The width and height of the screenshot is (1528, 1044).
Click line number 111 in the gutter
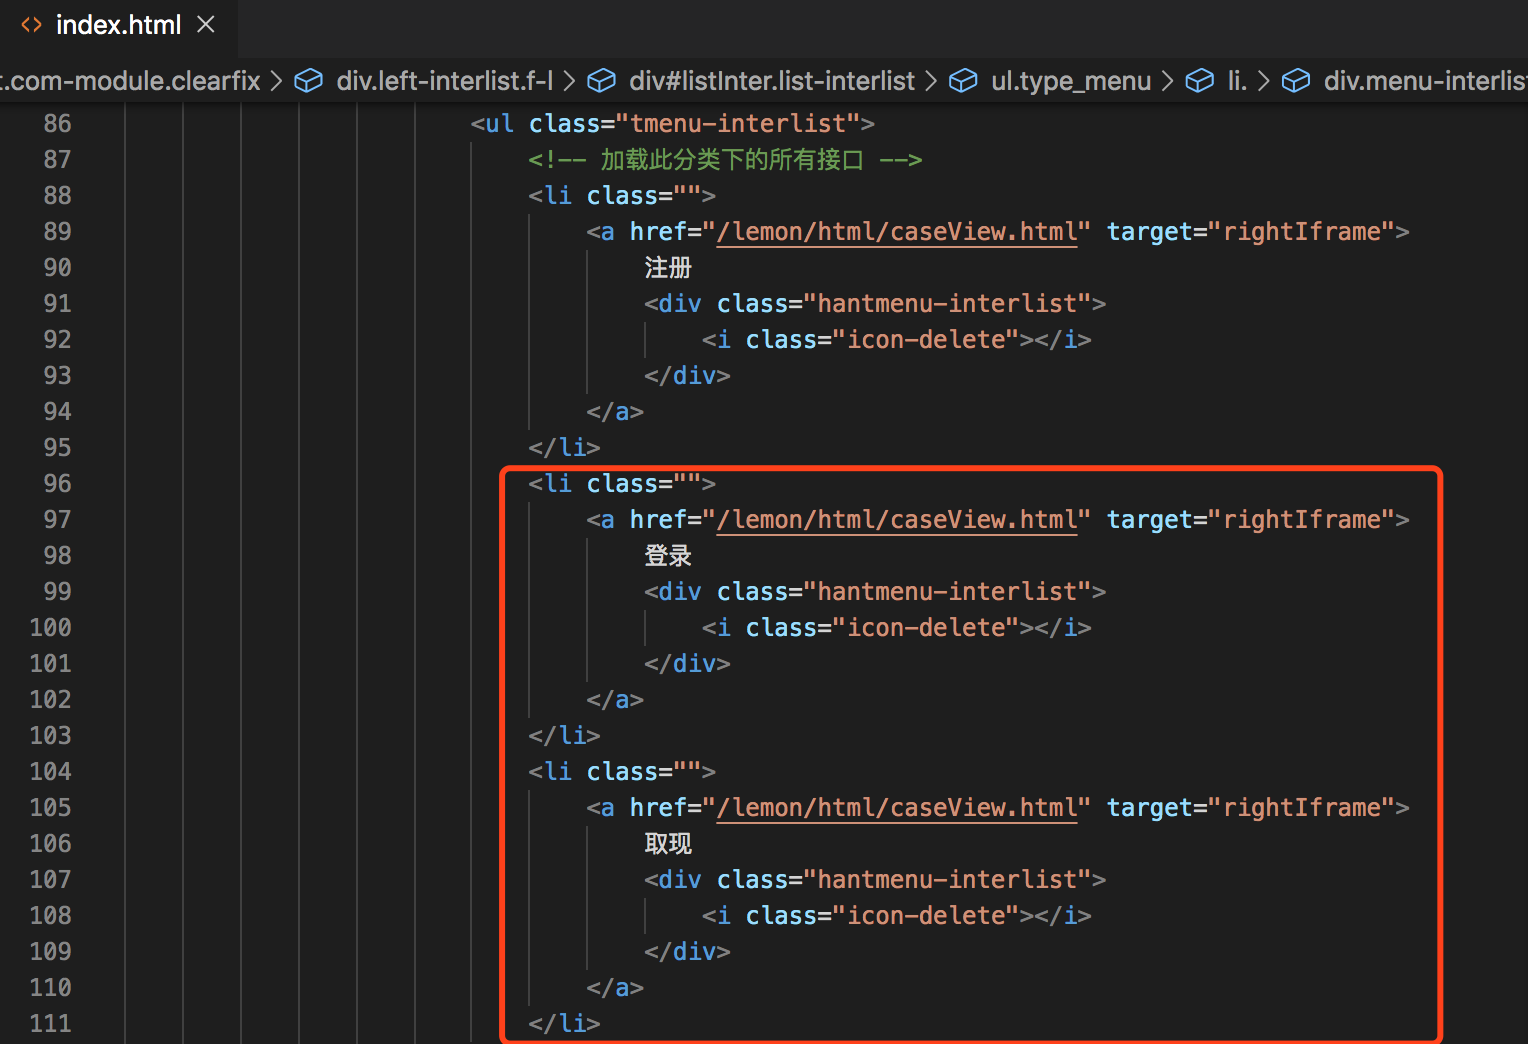[50, 1023]
